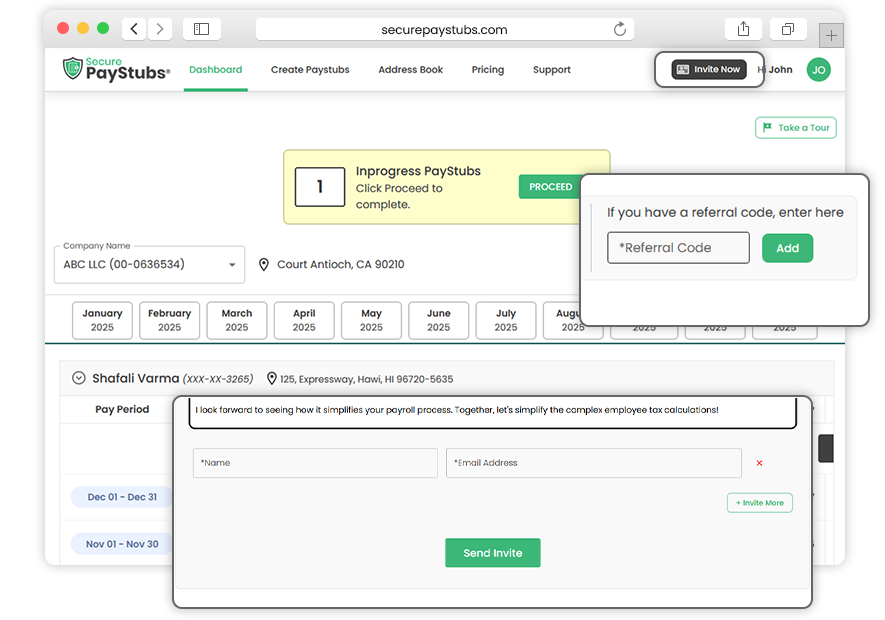
Task: Show all tabs overview icon
Action: pyautogui.click(x=788, y=29)
